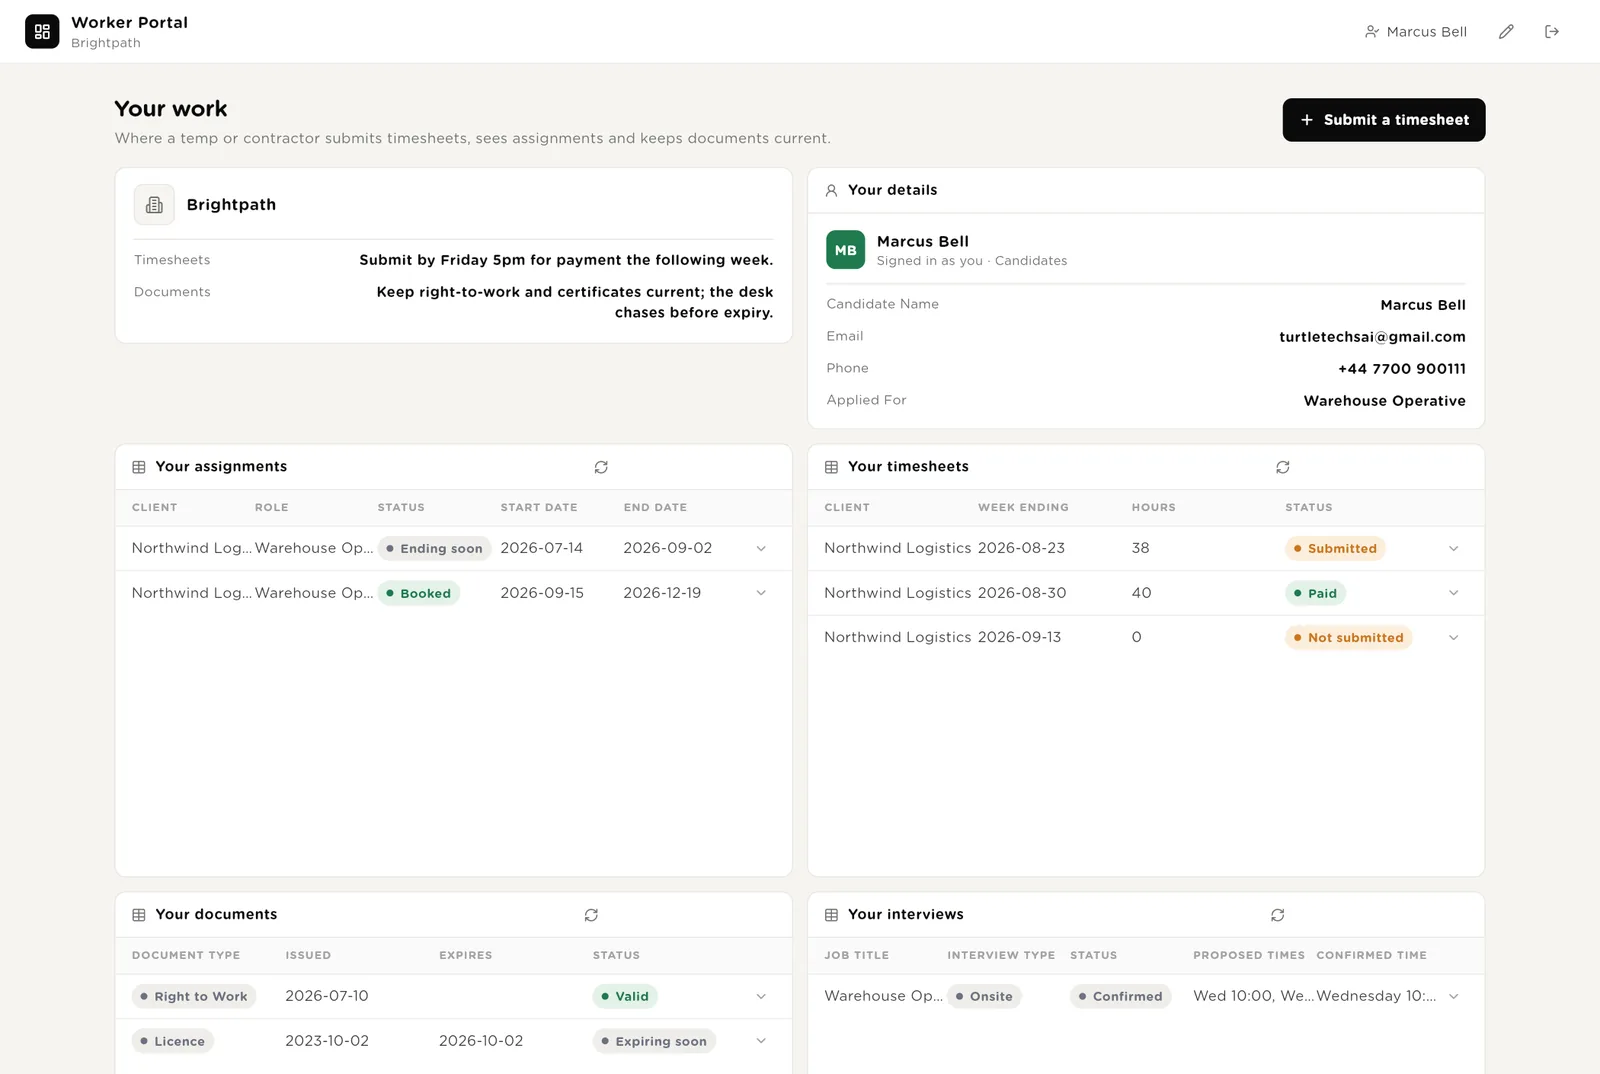The height and width of the screenshot is (1074, 1600).
Task: Click start date 2026-09-15 cell
Action: click(x=542, y=593)
